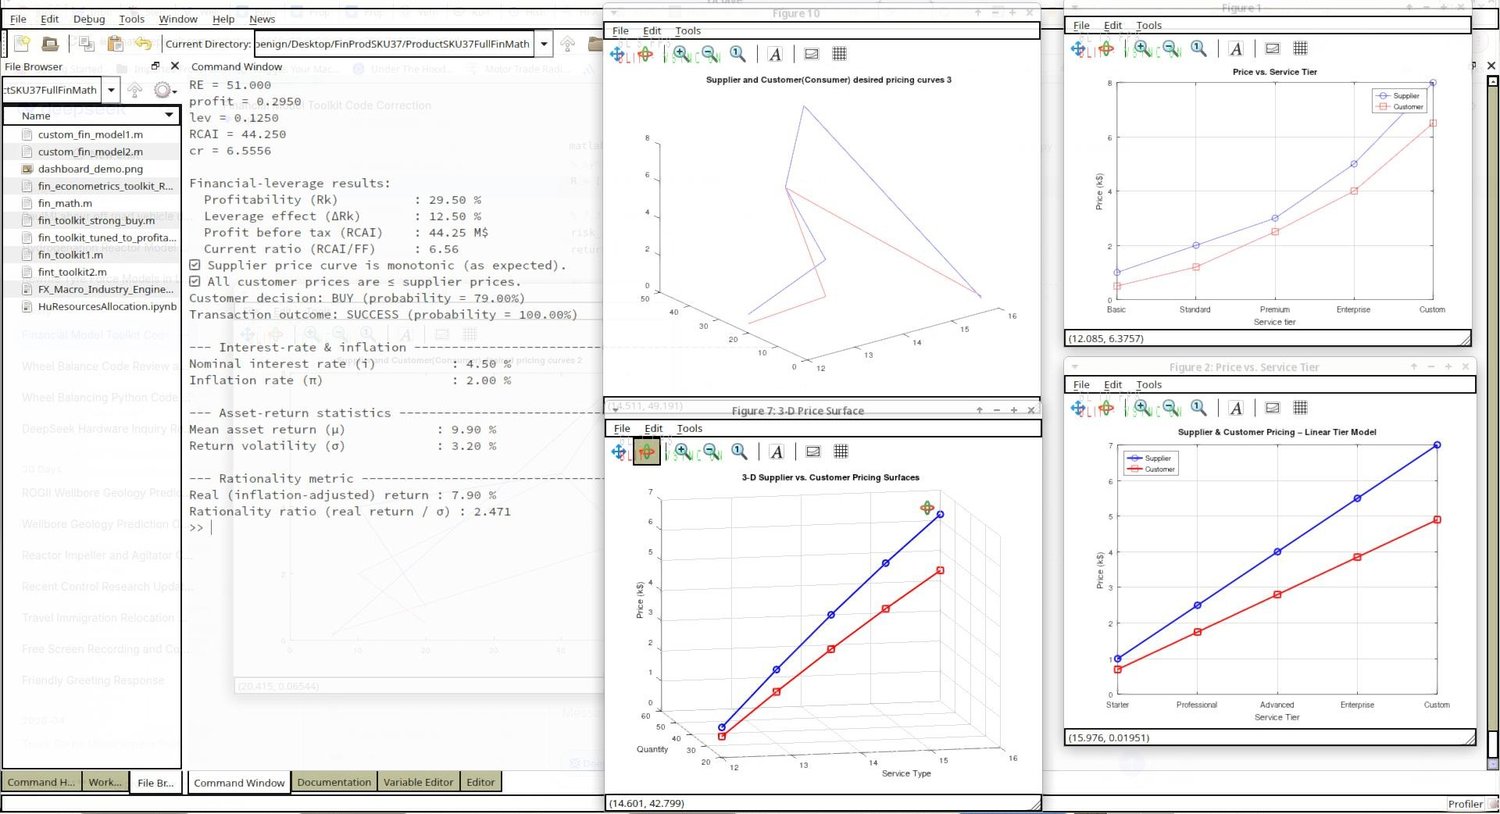The height and width of the screenshot is (814, 1500).
Task: Toggle axes visibility in Figure 10 toolbar
Action: coord(811,54)
